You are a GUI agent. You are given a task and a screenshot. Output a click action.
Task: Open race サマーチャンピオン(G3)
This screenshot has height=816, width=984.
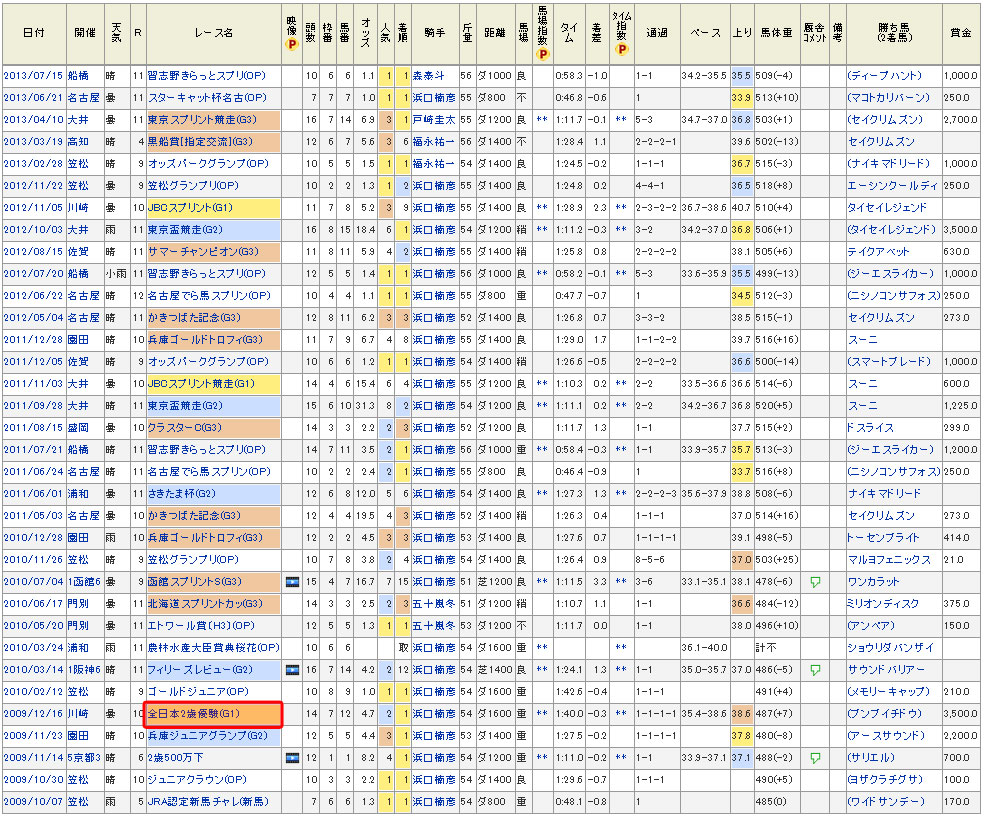203,252
